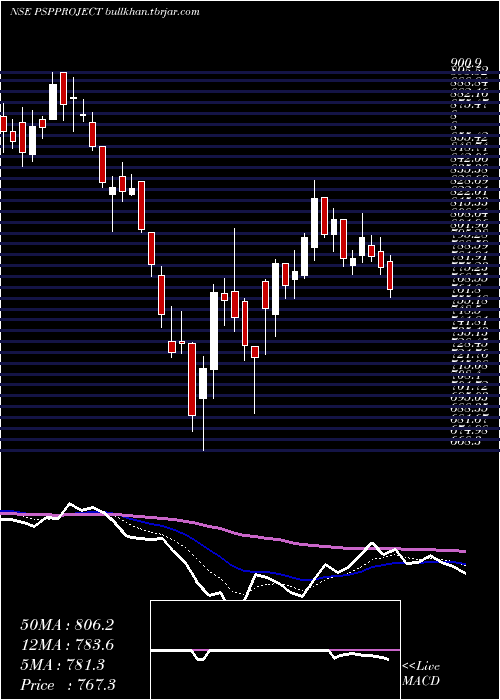Click the 5MA : 781.3 value
Screen dimensions: 500x700
62,665
